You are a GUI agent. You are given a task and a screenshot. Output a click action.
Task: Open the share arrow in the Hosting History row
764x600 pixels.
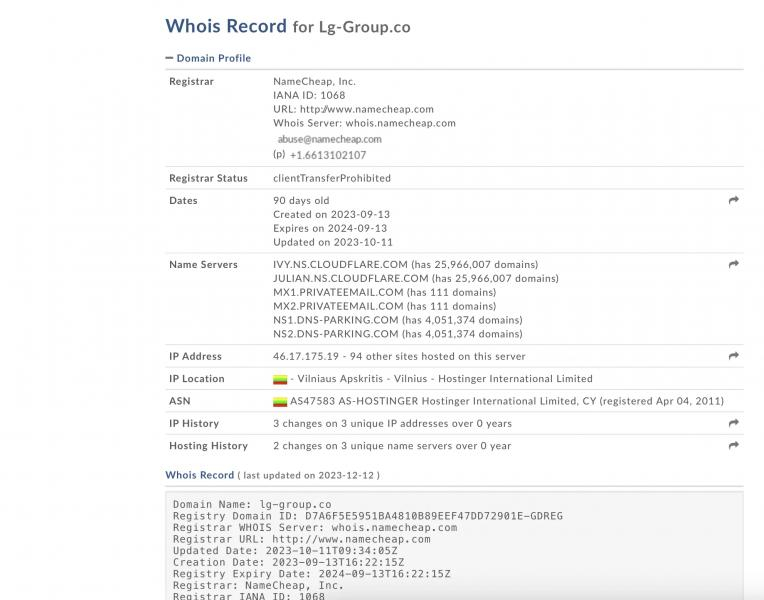coord(733,445)
